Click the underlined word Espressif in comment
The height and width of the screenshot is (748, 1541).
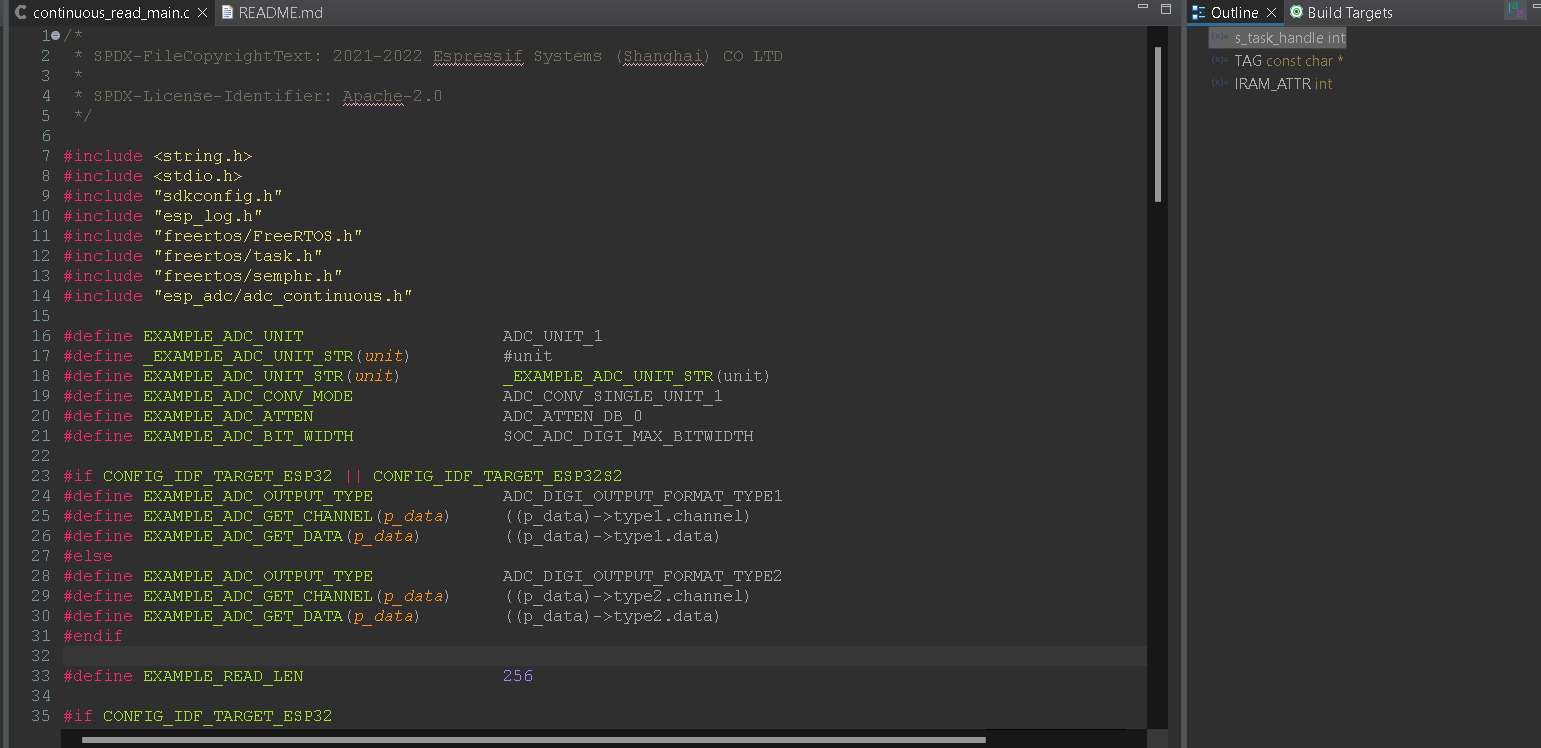pos(478,56)
